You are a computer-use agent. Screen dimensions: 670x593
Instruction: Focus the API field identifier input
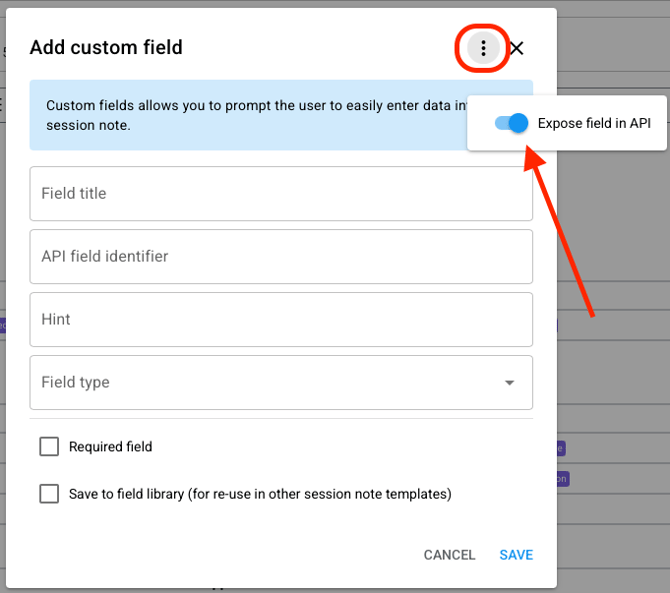point(281,256)
